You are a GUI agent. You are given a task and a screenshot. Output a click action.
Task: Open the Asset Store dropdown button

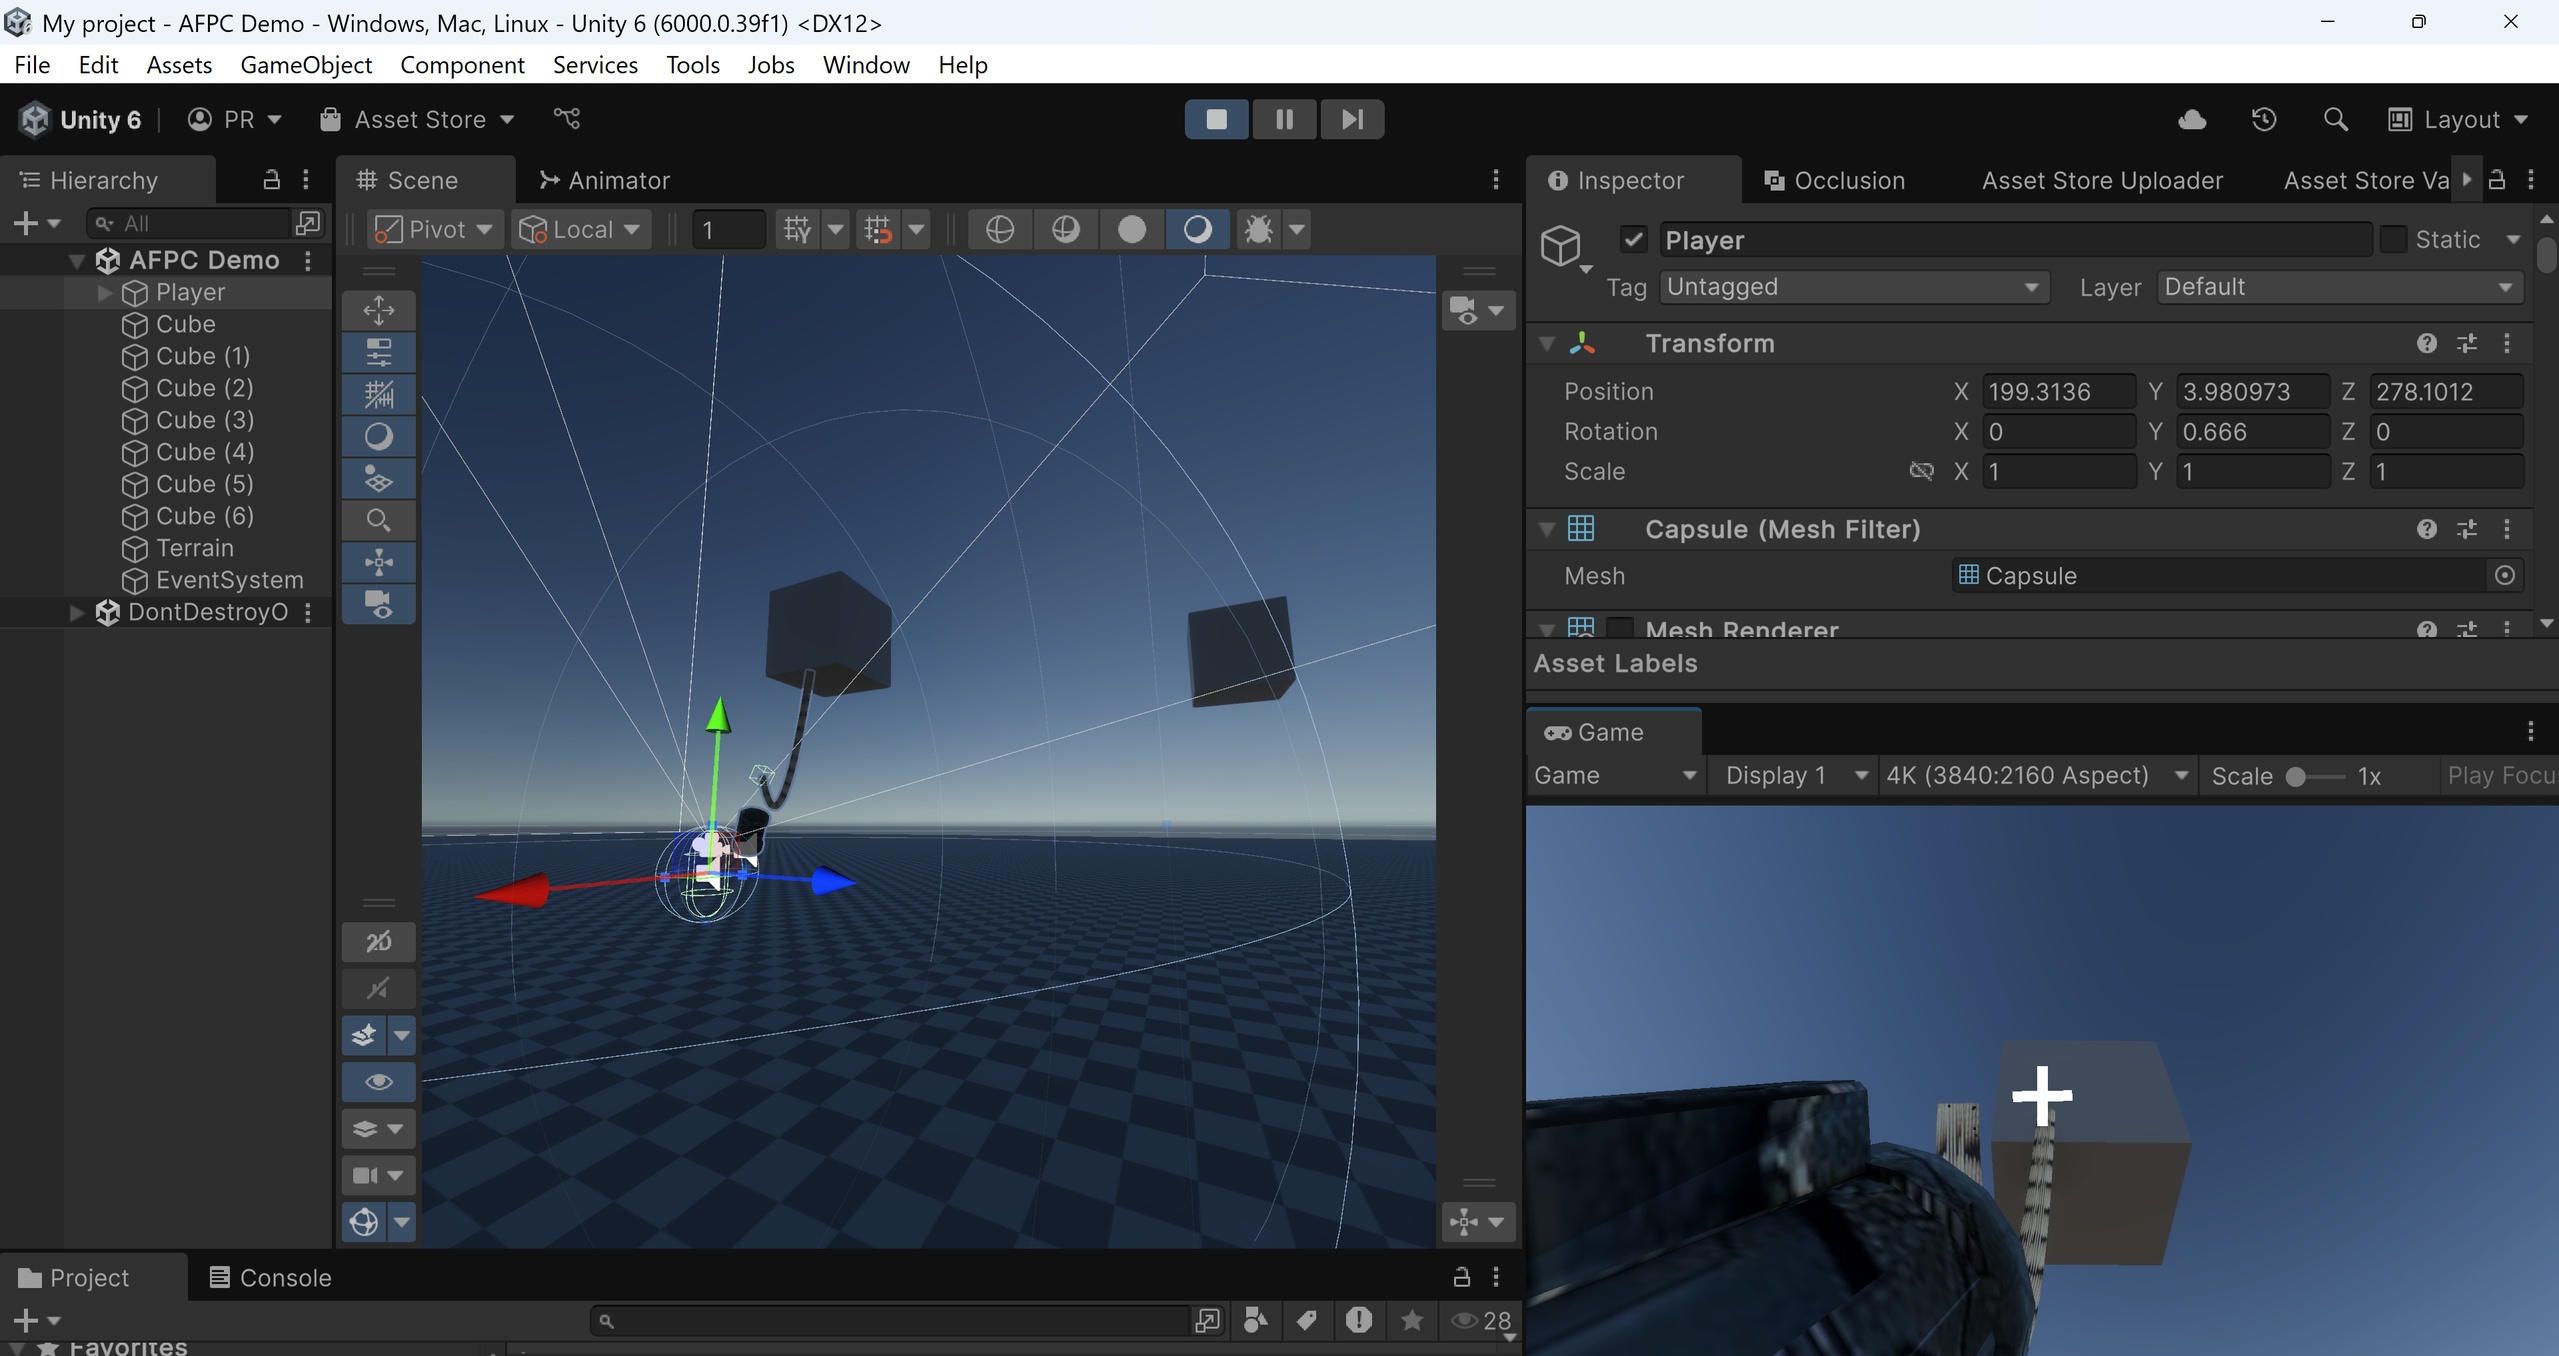coord(417,120)
